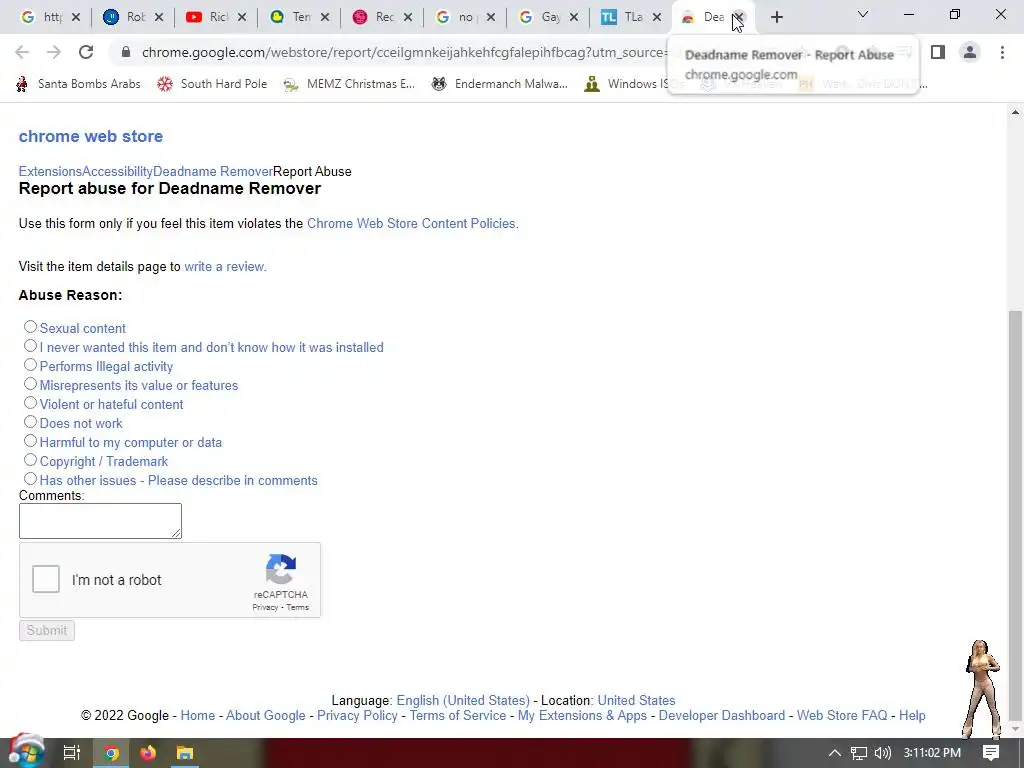
Task: View site security lock info
Action: point(126,52)
